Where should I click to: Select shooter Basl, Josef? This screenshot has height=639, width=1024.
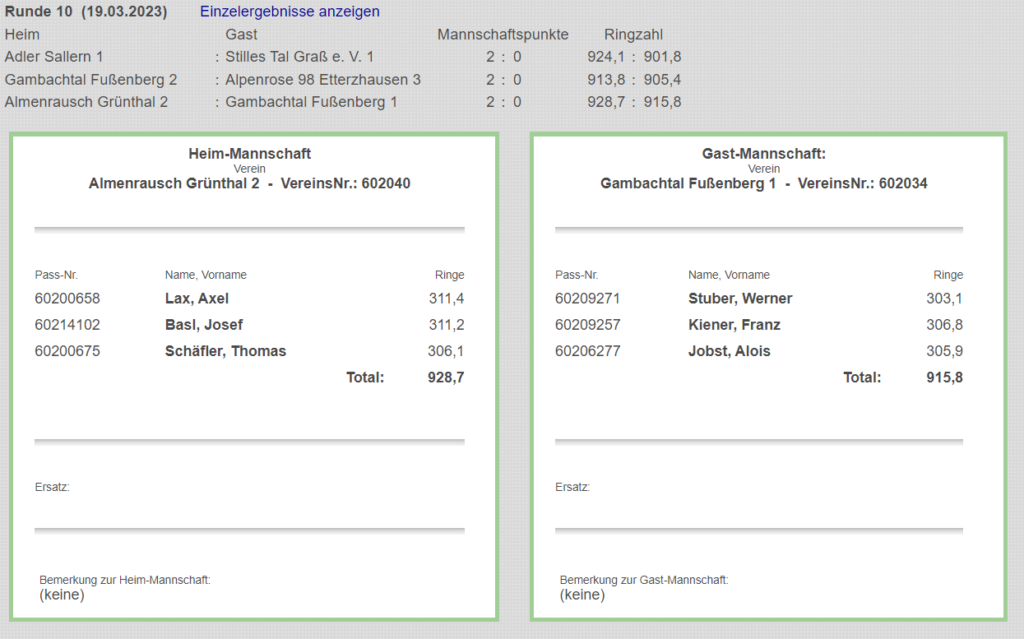204,325
